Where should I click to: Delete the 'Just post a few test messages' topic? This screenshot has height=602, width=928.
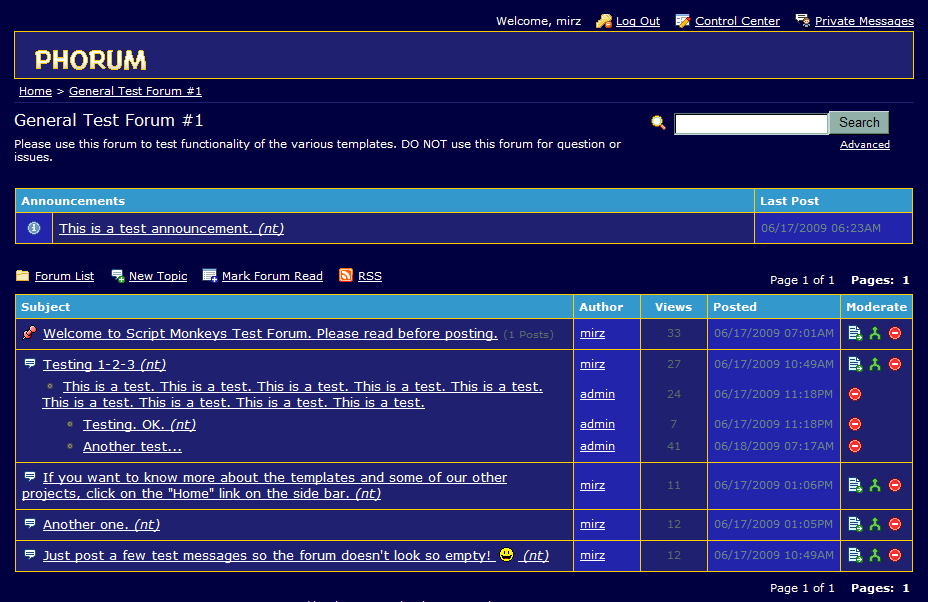point(895,555)
